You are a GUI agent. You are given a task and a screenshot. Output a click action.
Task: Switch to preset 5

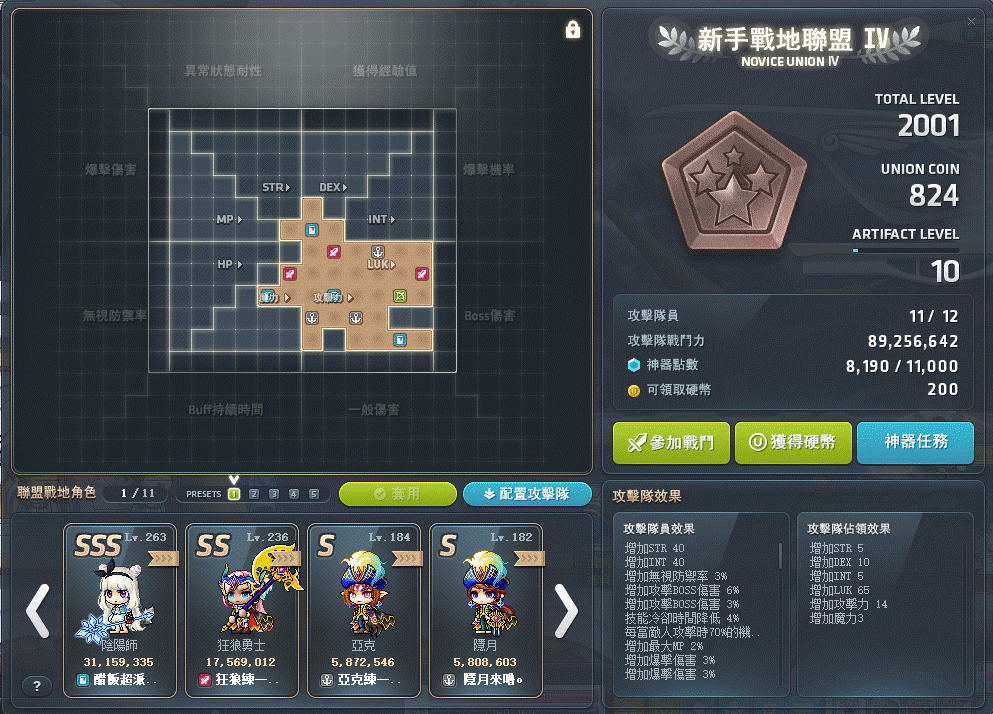tap(313, 494)
